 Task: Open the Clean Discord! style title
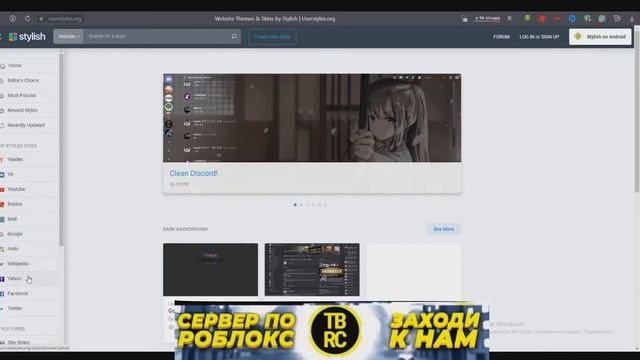(193, 173)
